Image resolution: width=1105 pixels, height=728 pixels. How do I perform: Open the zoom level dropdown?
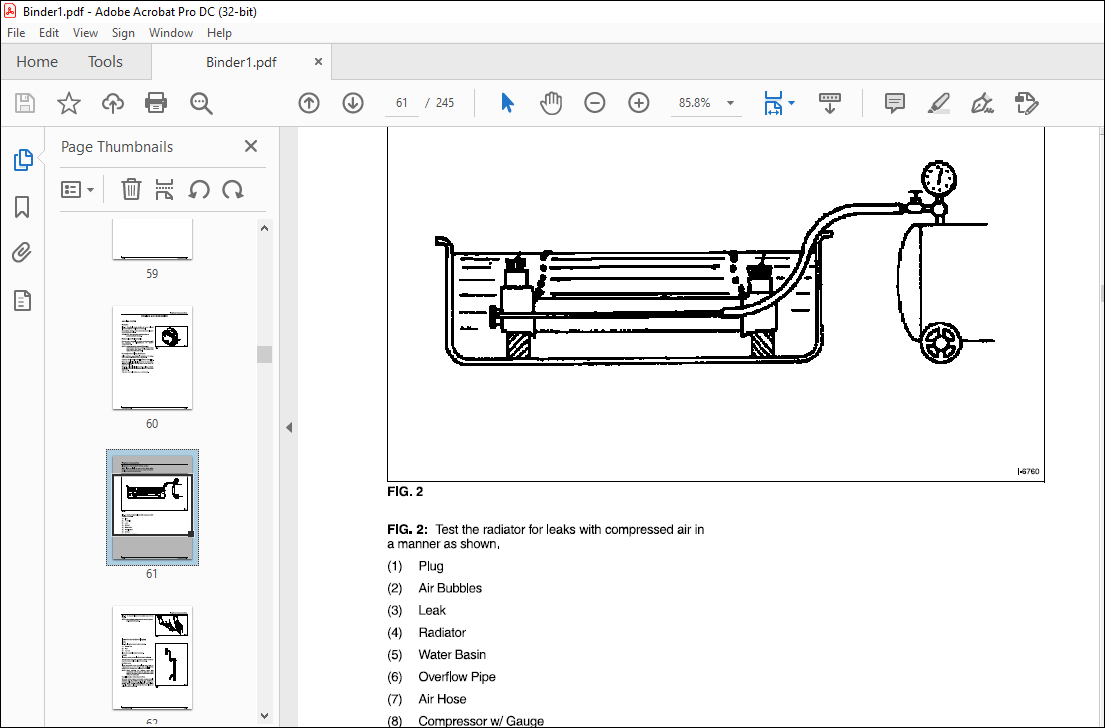point(731,103)
